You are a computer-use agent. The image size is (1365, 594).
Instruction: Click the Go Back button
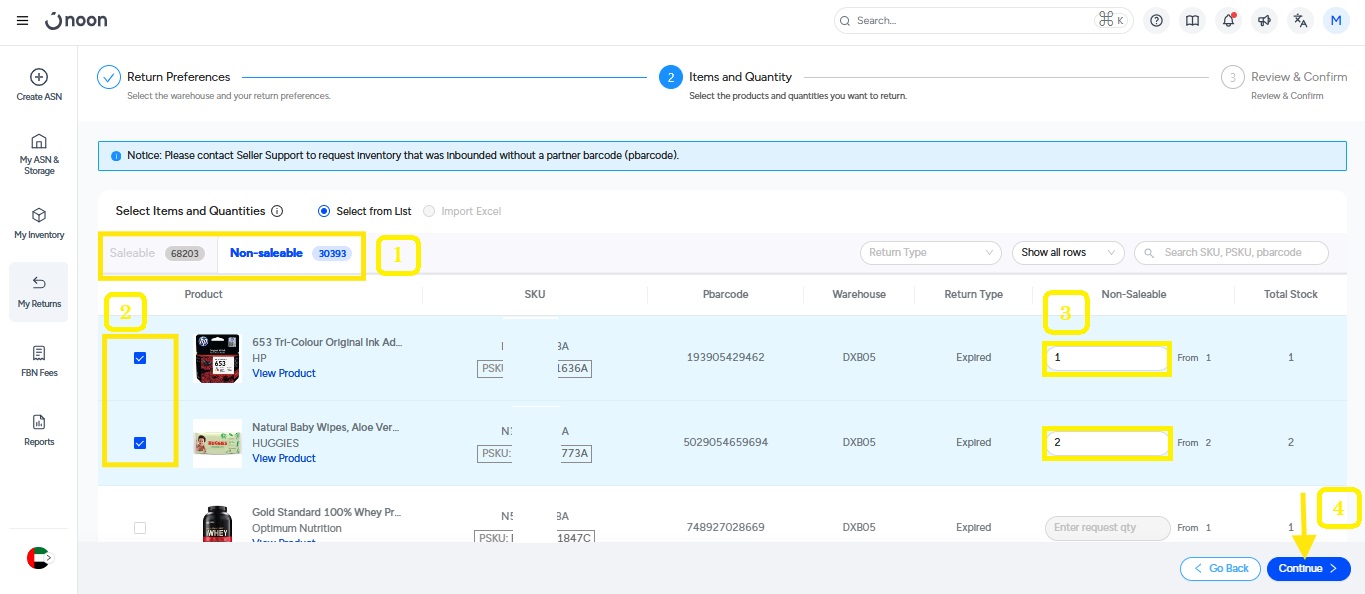[1219, 569]
